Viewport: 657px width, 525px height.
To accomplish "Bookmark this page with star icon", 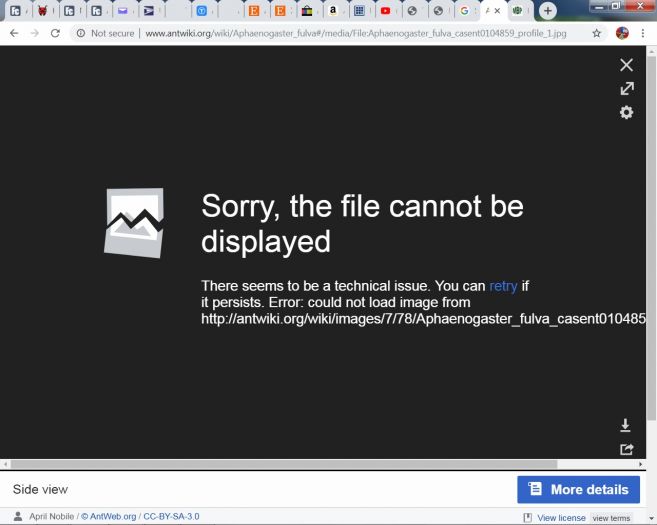I will tap(597, 33).
